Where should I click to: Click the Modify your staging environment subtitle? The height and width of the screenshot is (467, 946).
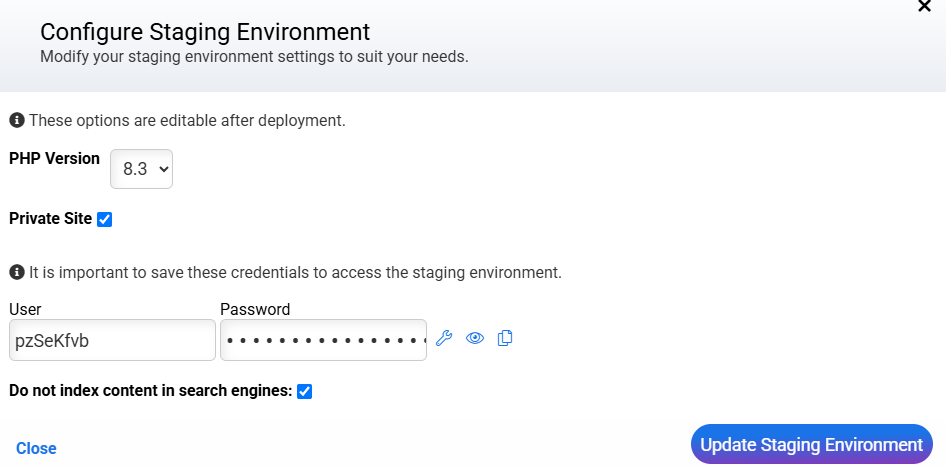pyautogui.click(x=254, y=57)
